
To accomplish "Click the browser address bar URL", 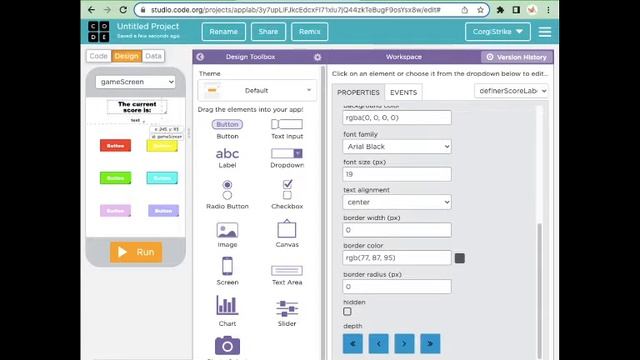I will click(296, 10).
